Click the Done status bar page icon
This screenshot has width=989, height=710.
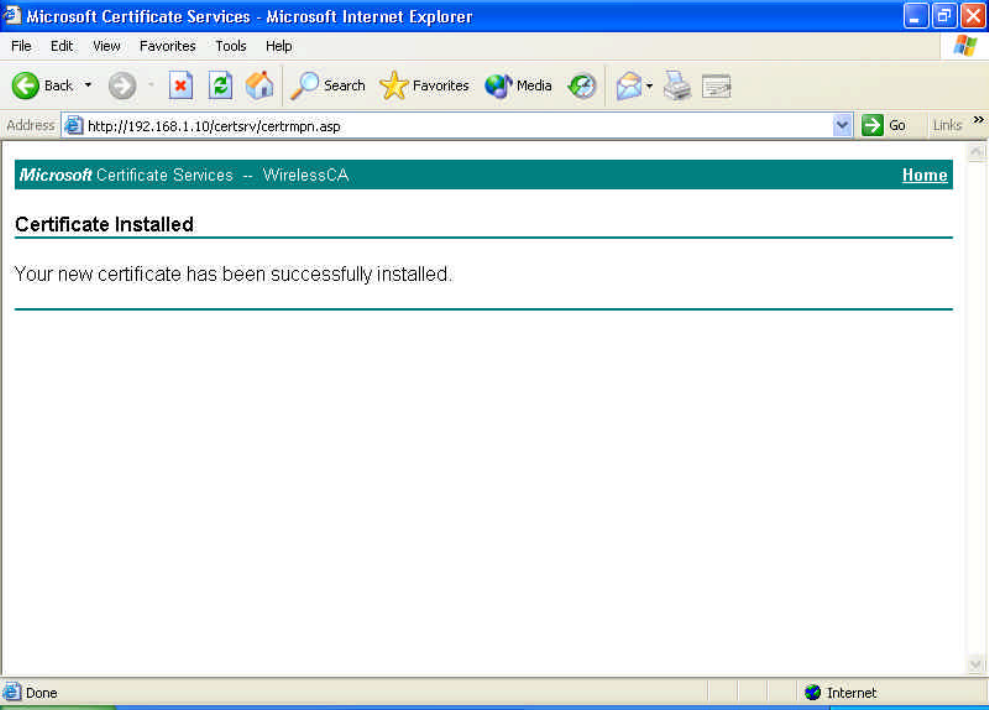point(11,692)
